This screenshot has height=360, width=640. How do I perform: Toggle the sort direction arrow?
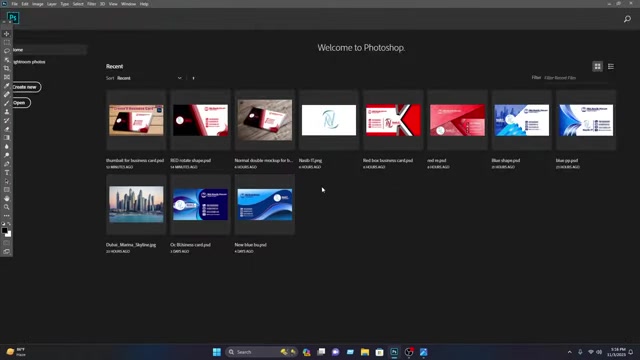click(193, 78)
